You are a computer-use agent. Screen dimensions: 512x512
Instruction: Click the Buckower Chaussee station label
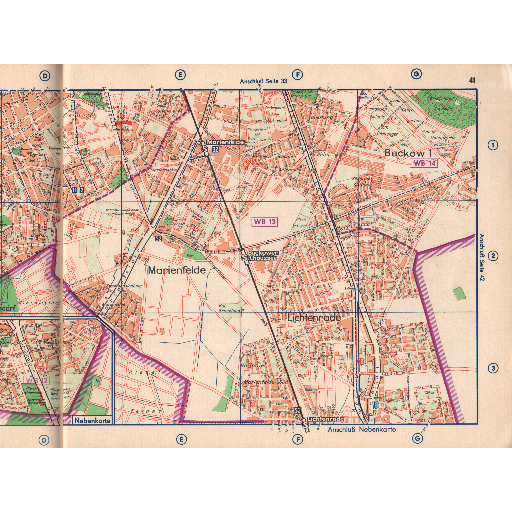(x=263, y=255)
